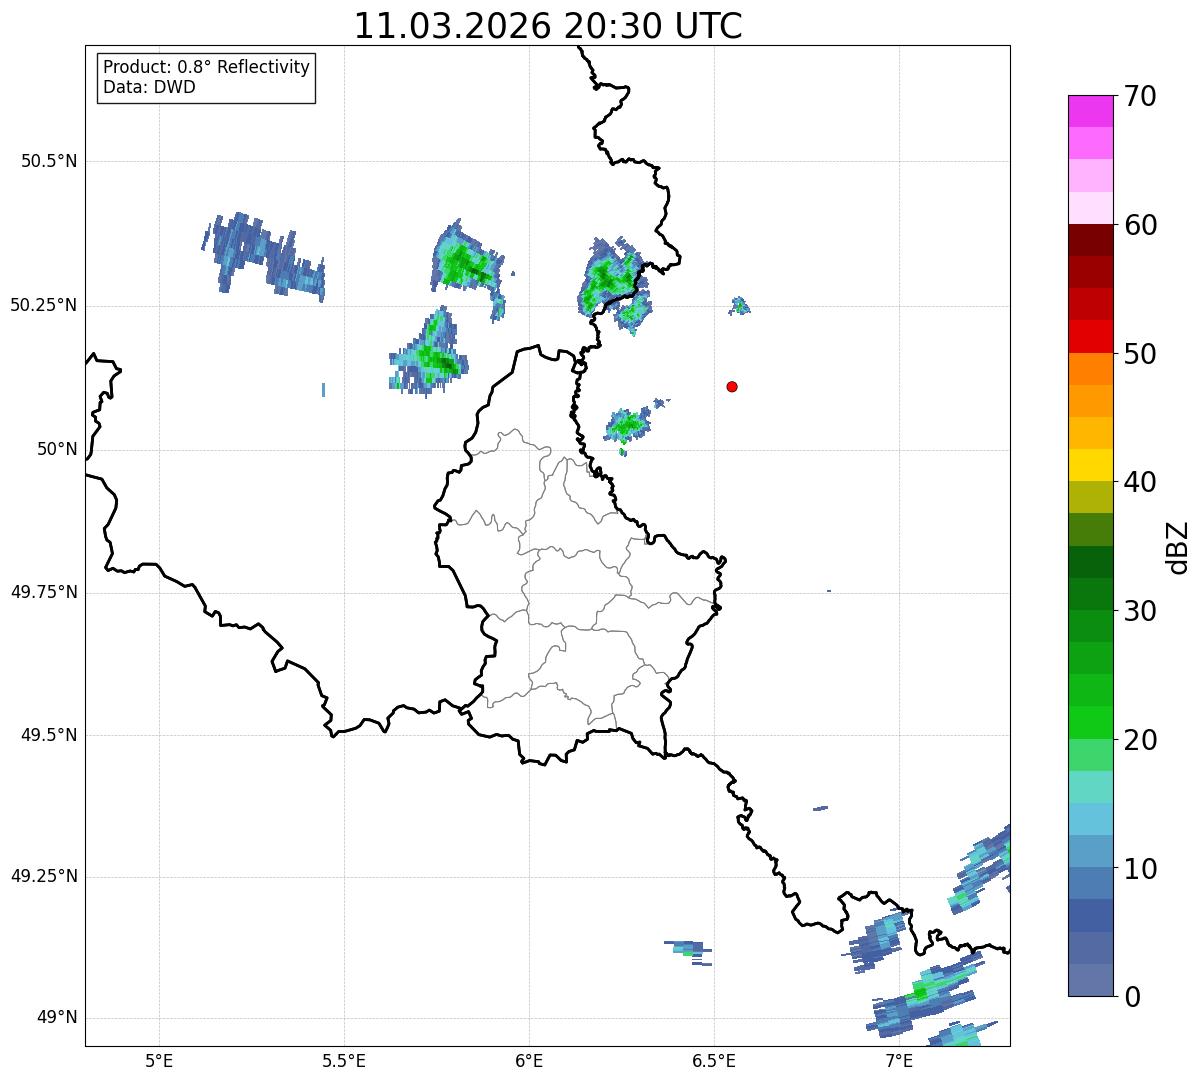Click the dBZ colorbar axis label

click(1178, 546)
